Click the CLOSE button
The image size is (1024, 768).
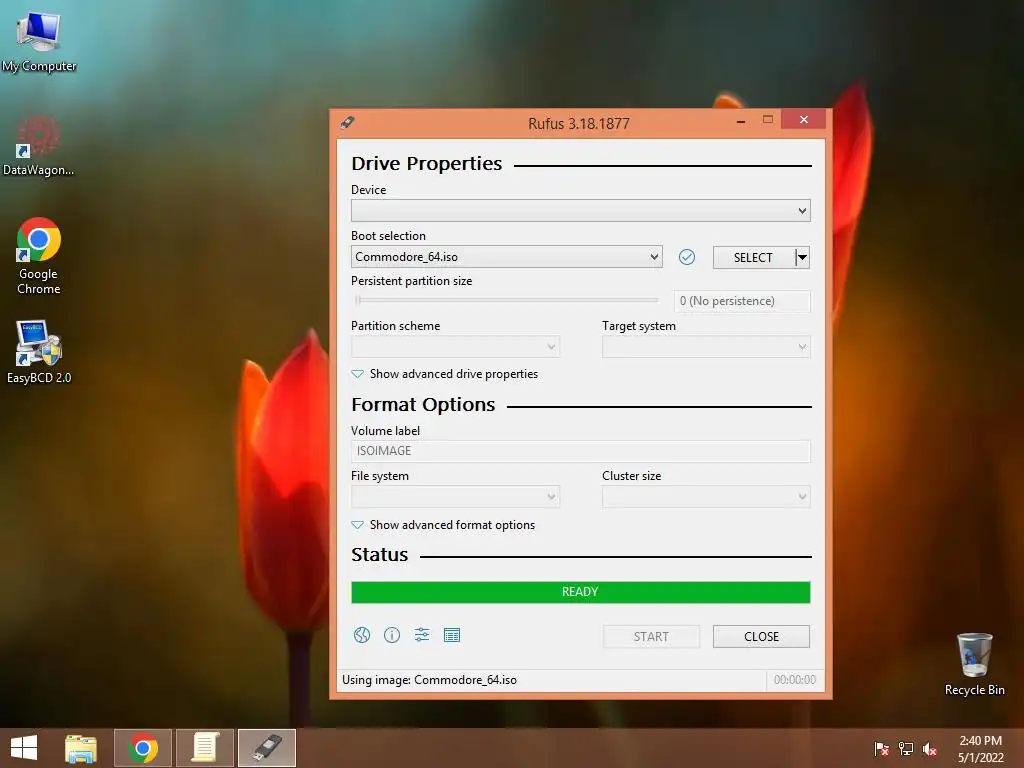761,637
